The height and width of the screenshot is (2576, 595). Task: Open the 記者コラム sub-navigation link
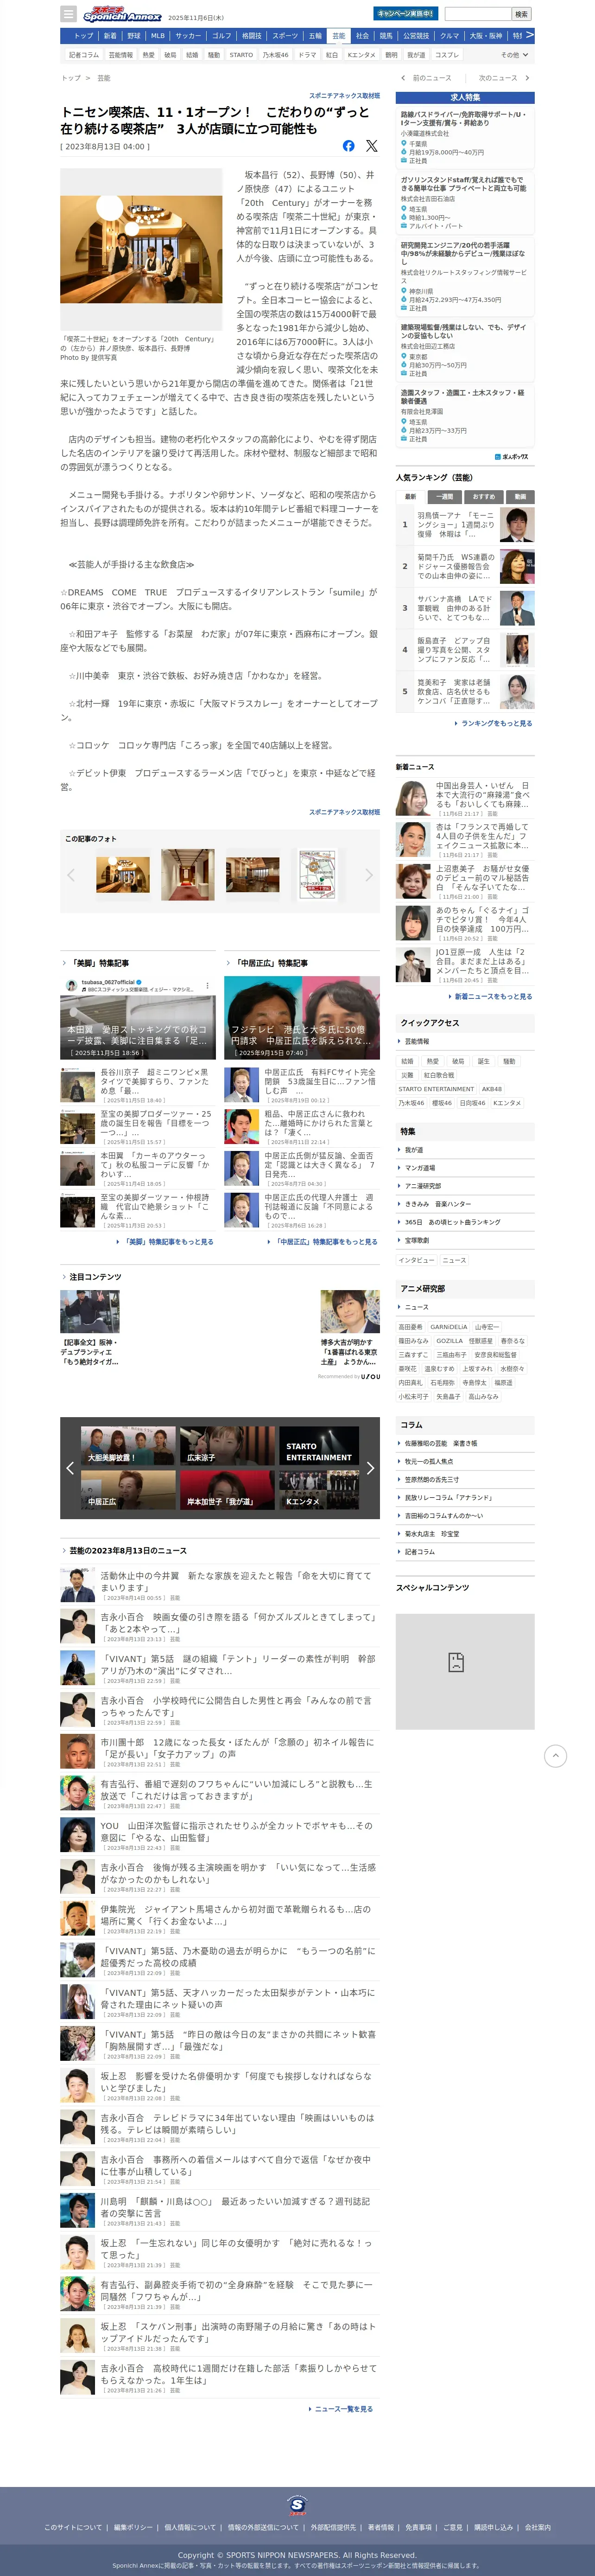pyautogui.click(x=84, y=55)
